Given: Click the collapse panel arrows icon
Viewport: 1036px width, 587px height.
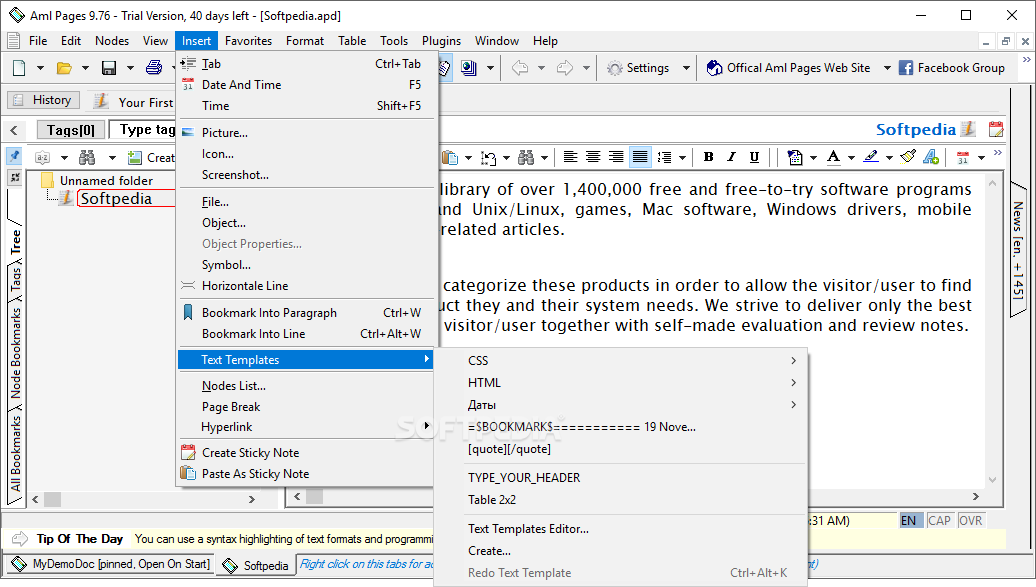Looking at the screenshot, I should [15, 177].
